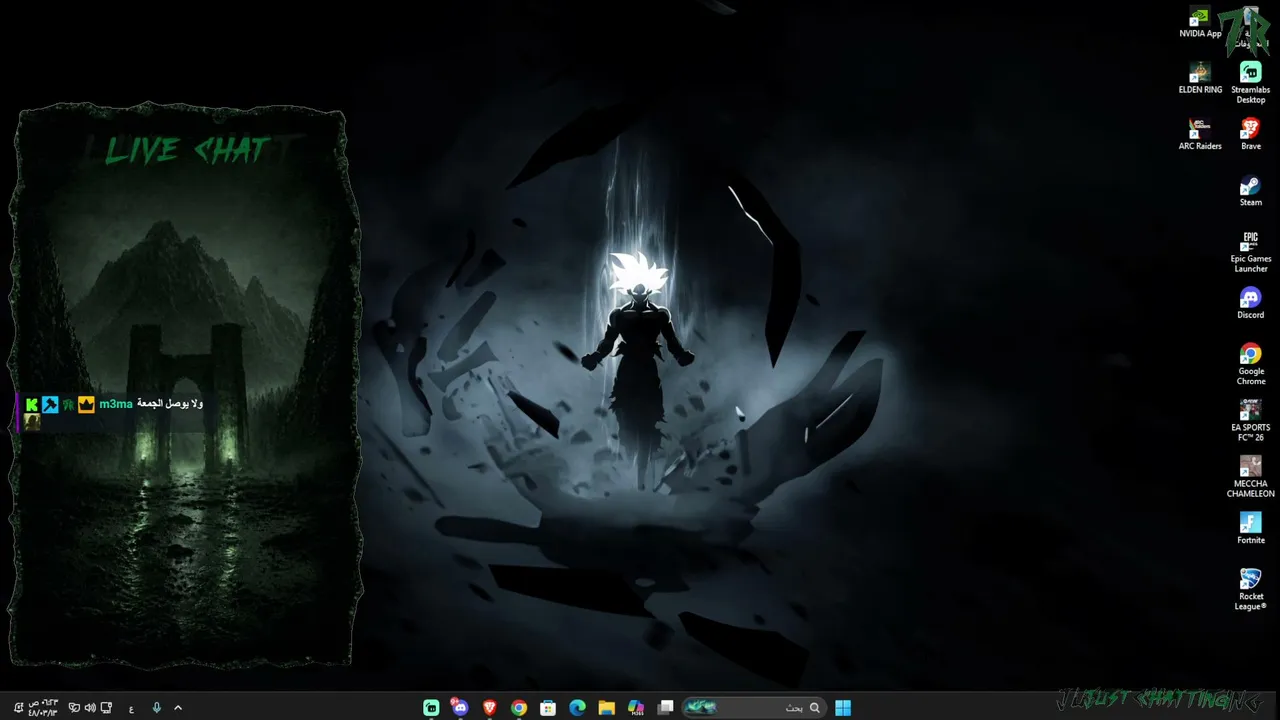1280x720 pixels.
Task: Select the Rocket League desktop shortcut
Action: click(x=1250, y=590)
